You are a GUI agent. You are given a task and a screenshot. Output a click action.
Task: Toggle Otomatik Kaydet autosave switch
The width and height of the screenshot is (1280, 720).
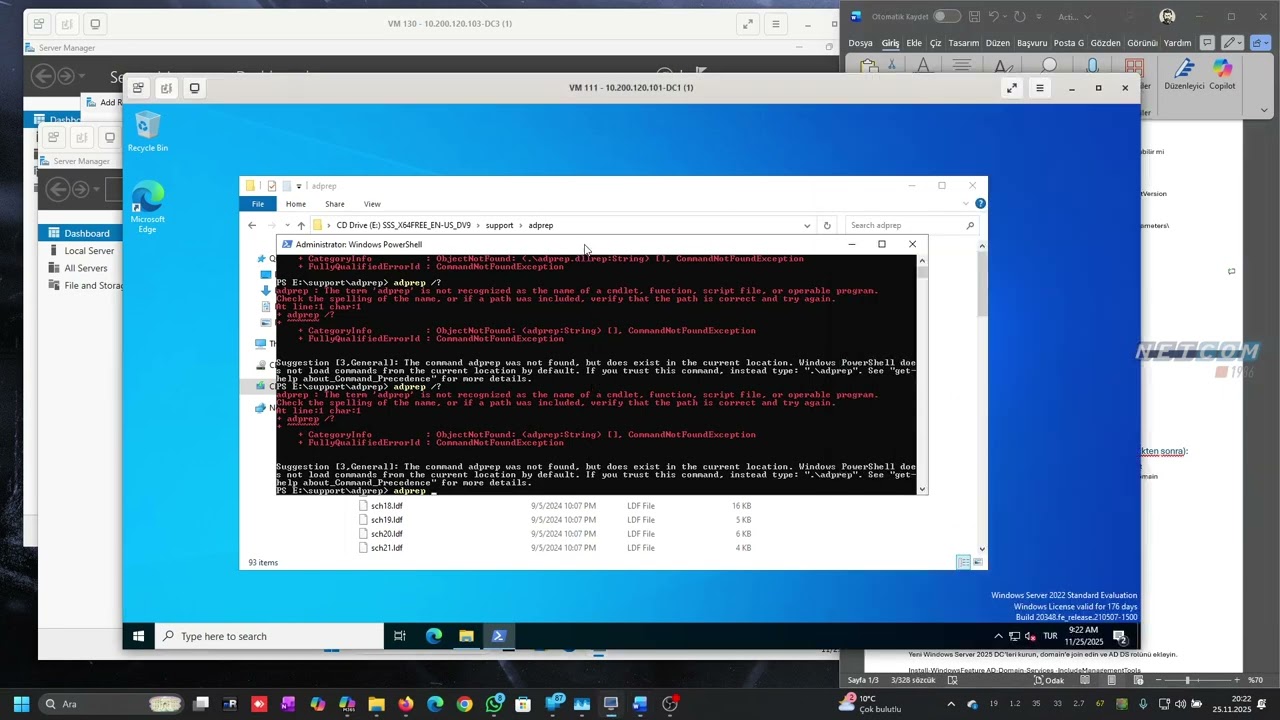click(946, 17)
